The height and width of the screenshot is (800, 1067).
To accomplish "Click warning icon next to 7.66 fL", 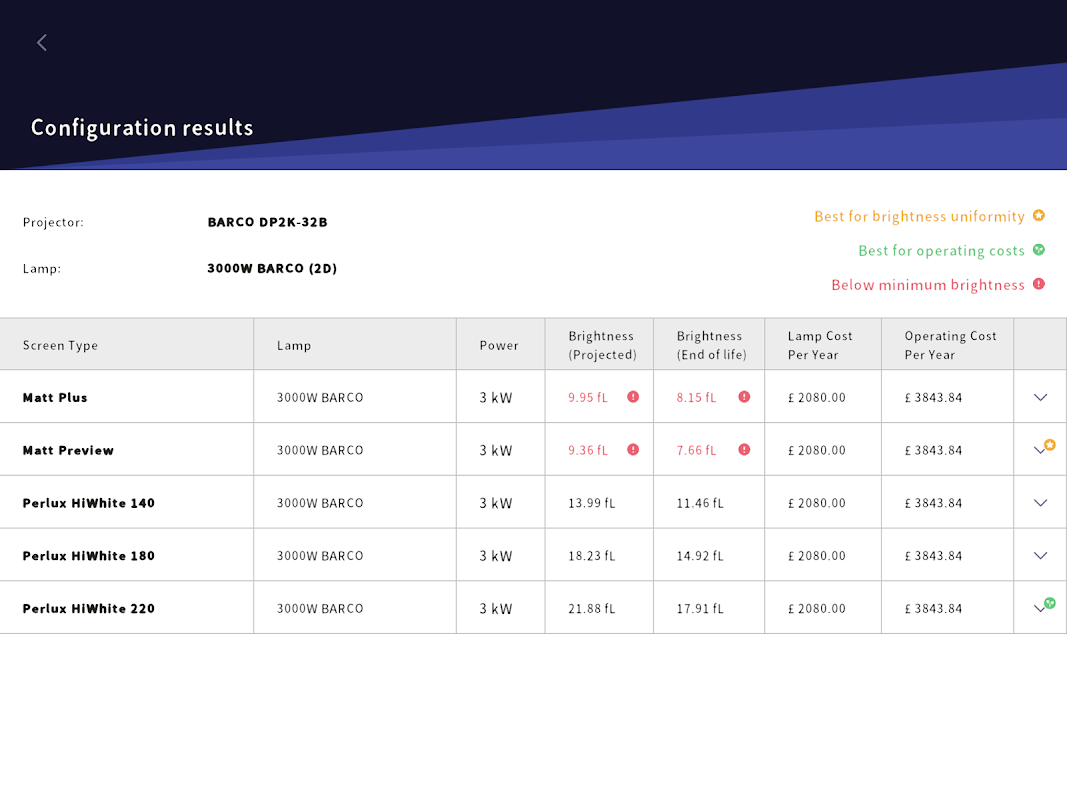I will (744, 450).
